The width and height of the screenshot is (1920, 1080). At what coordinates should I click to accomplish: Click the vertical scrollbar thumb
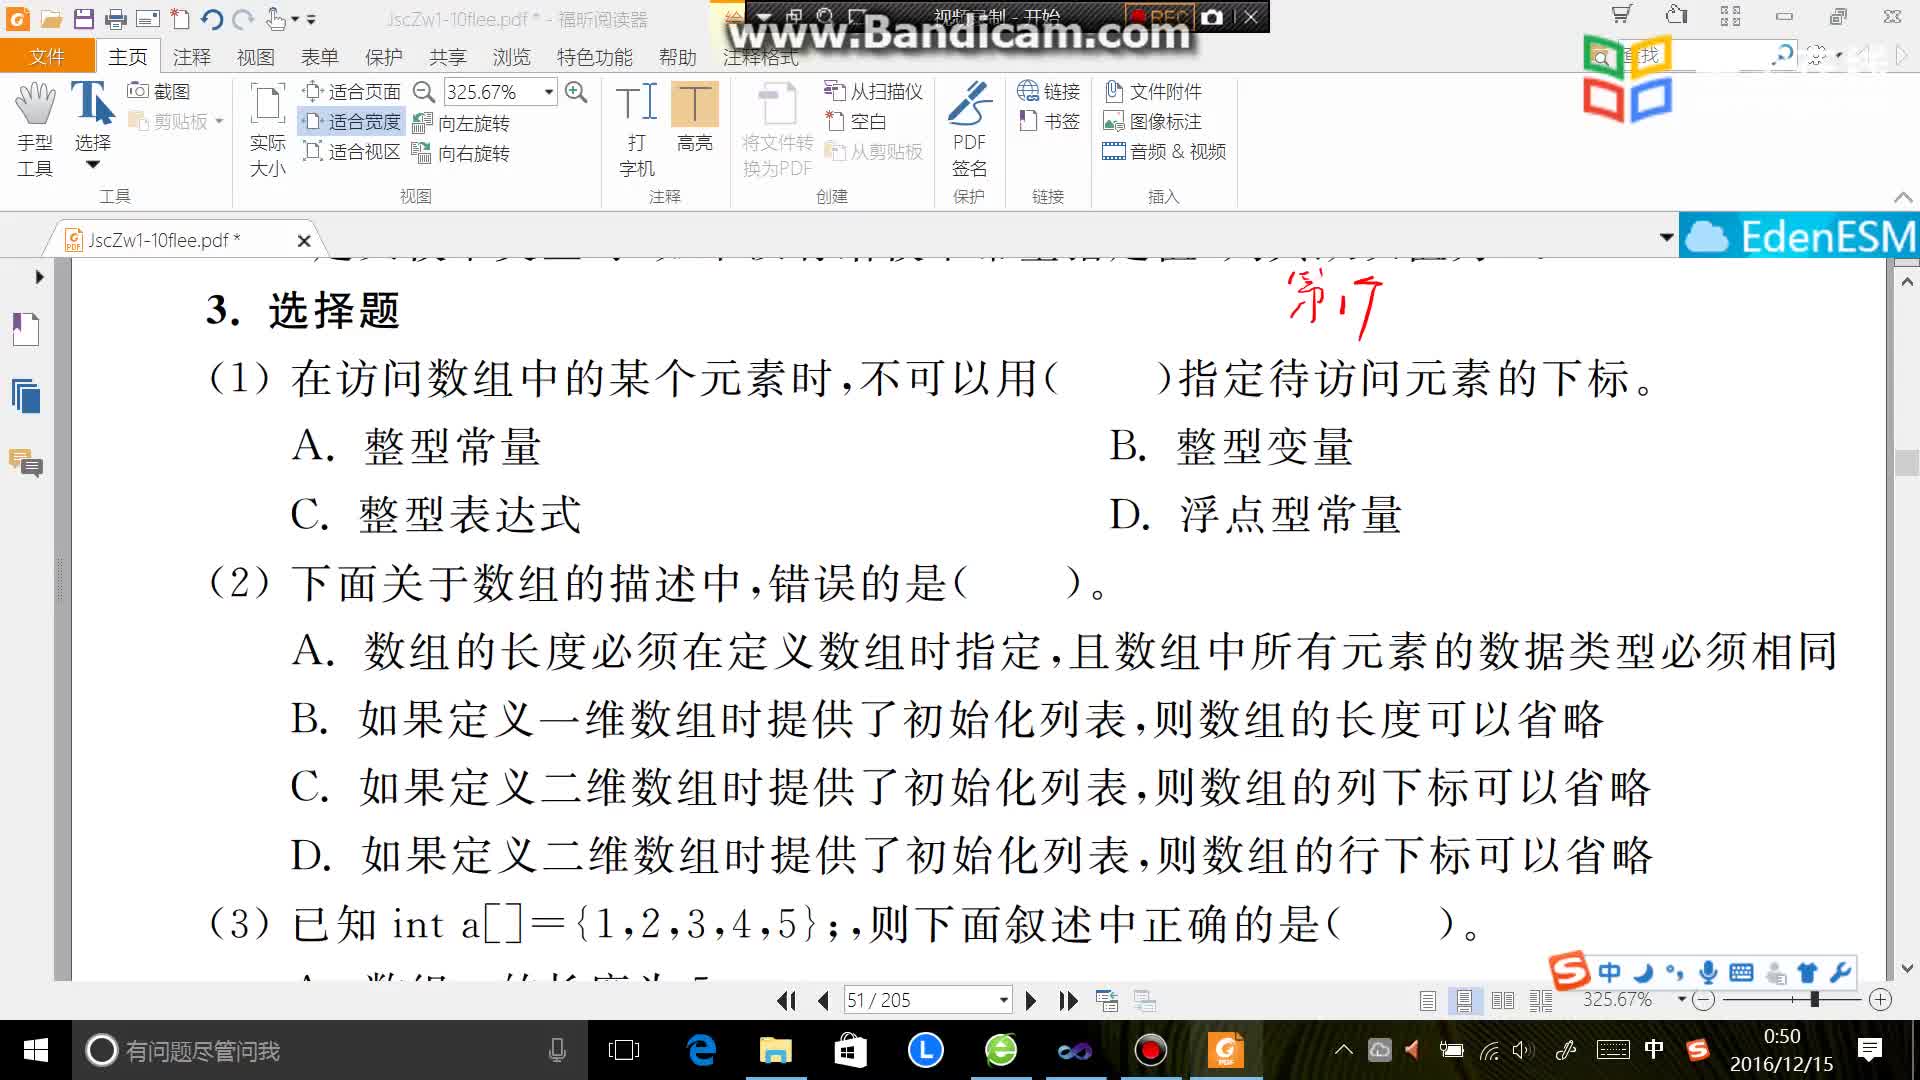click(1906, 463)
